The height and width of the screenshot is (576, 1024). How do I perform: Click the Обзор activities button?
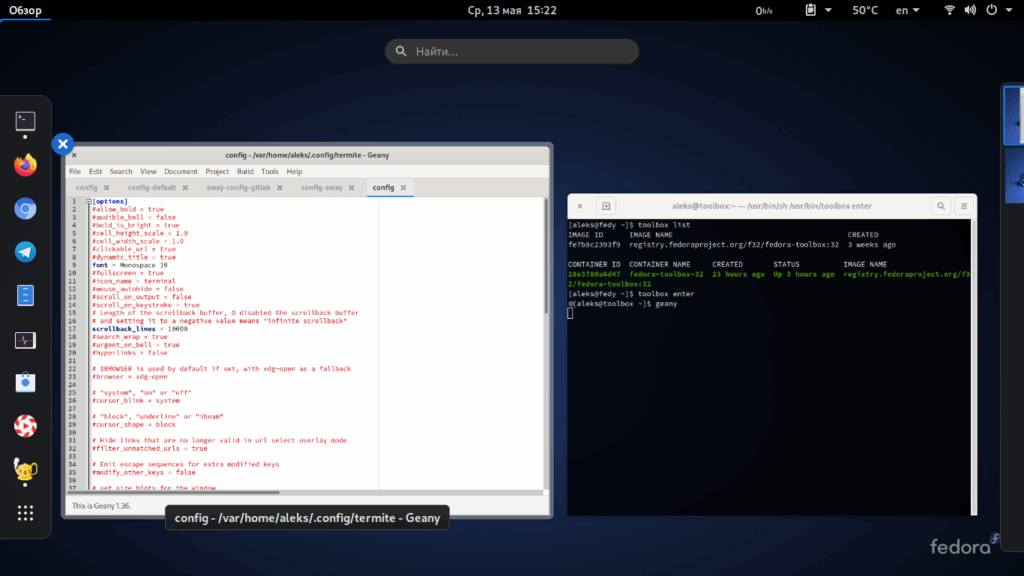(x=25, y=10)
